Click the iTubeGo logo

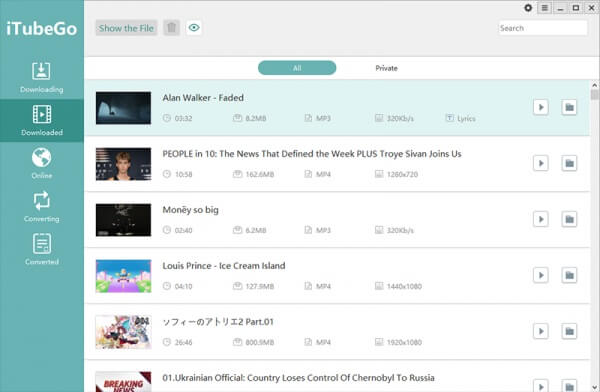pos(41,29)
